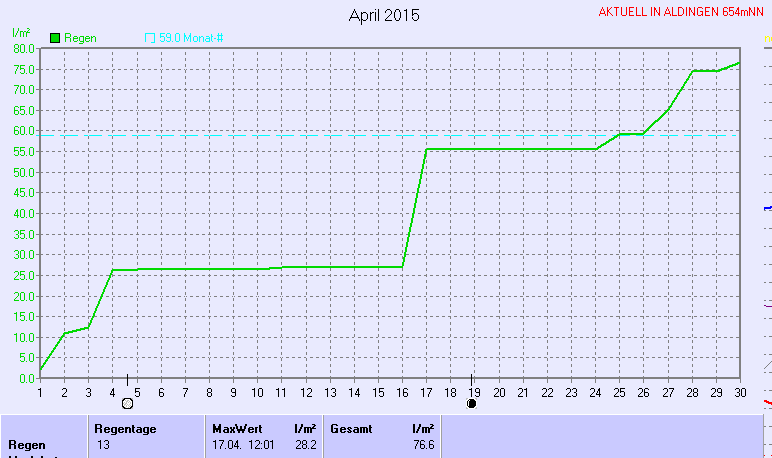This screenshot has width=772, height=458.
Task: Click the Regentage column header
Action: (125, 428)
